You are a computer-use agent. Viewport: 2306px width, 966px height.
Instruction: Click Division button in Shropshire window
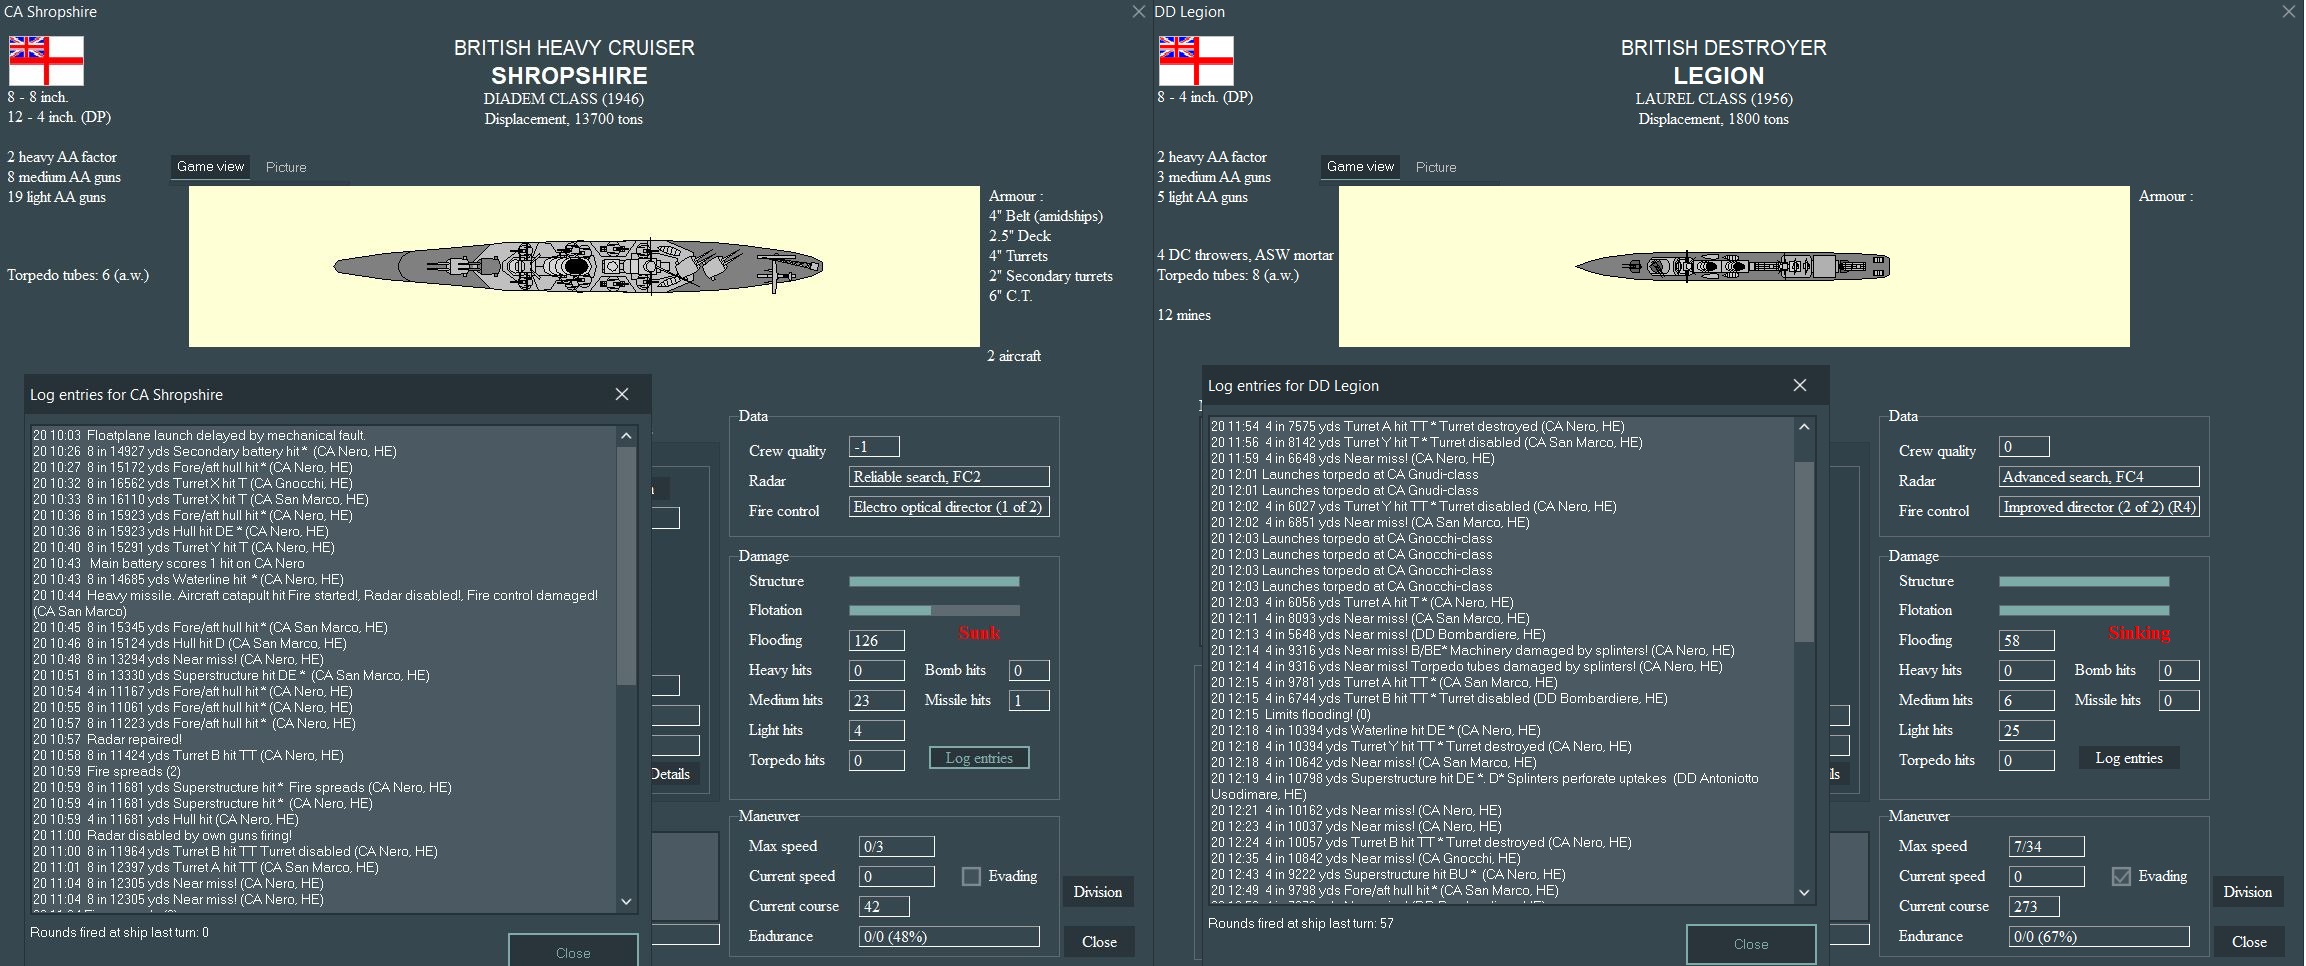[x=1098, y=892]
